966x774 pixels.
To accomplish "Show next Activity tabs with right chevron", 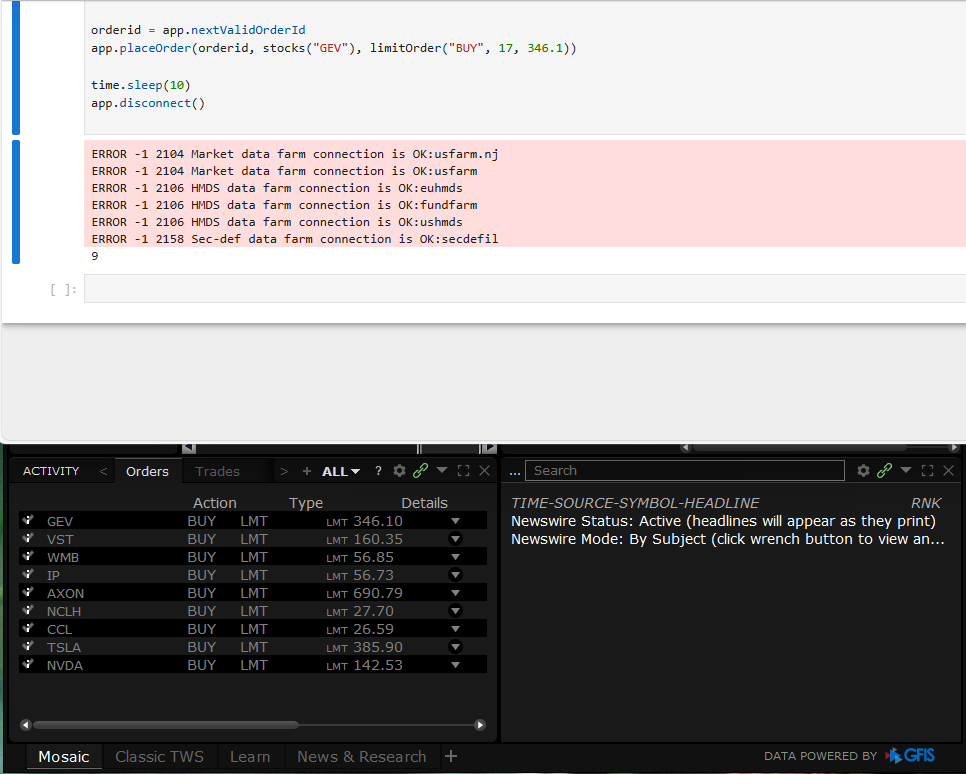I will (283, 471).
